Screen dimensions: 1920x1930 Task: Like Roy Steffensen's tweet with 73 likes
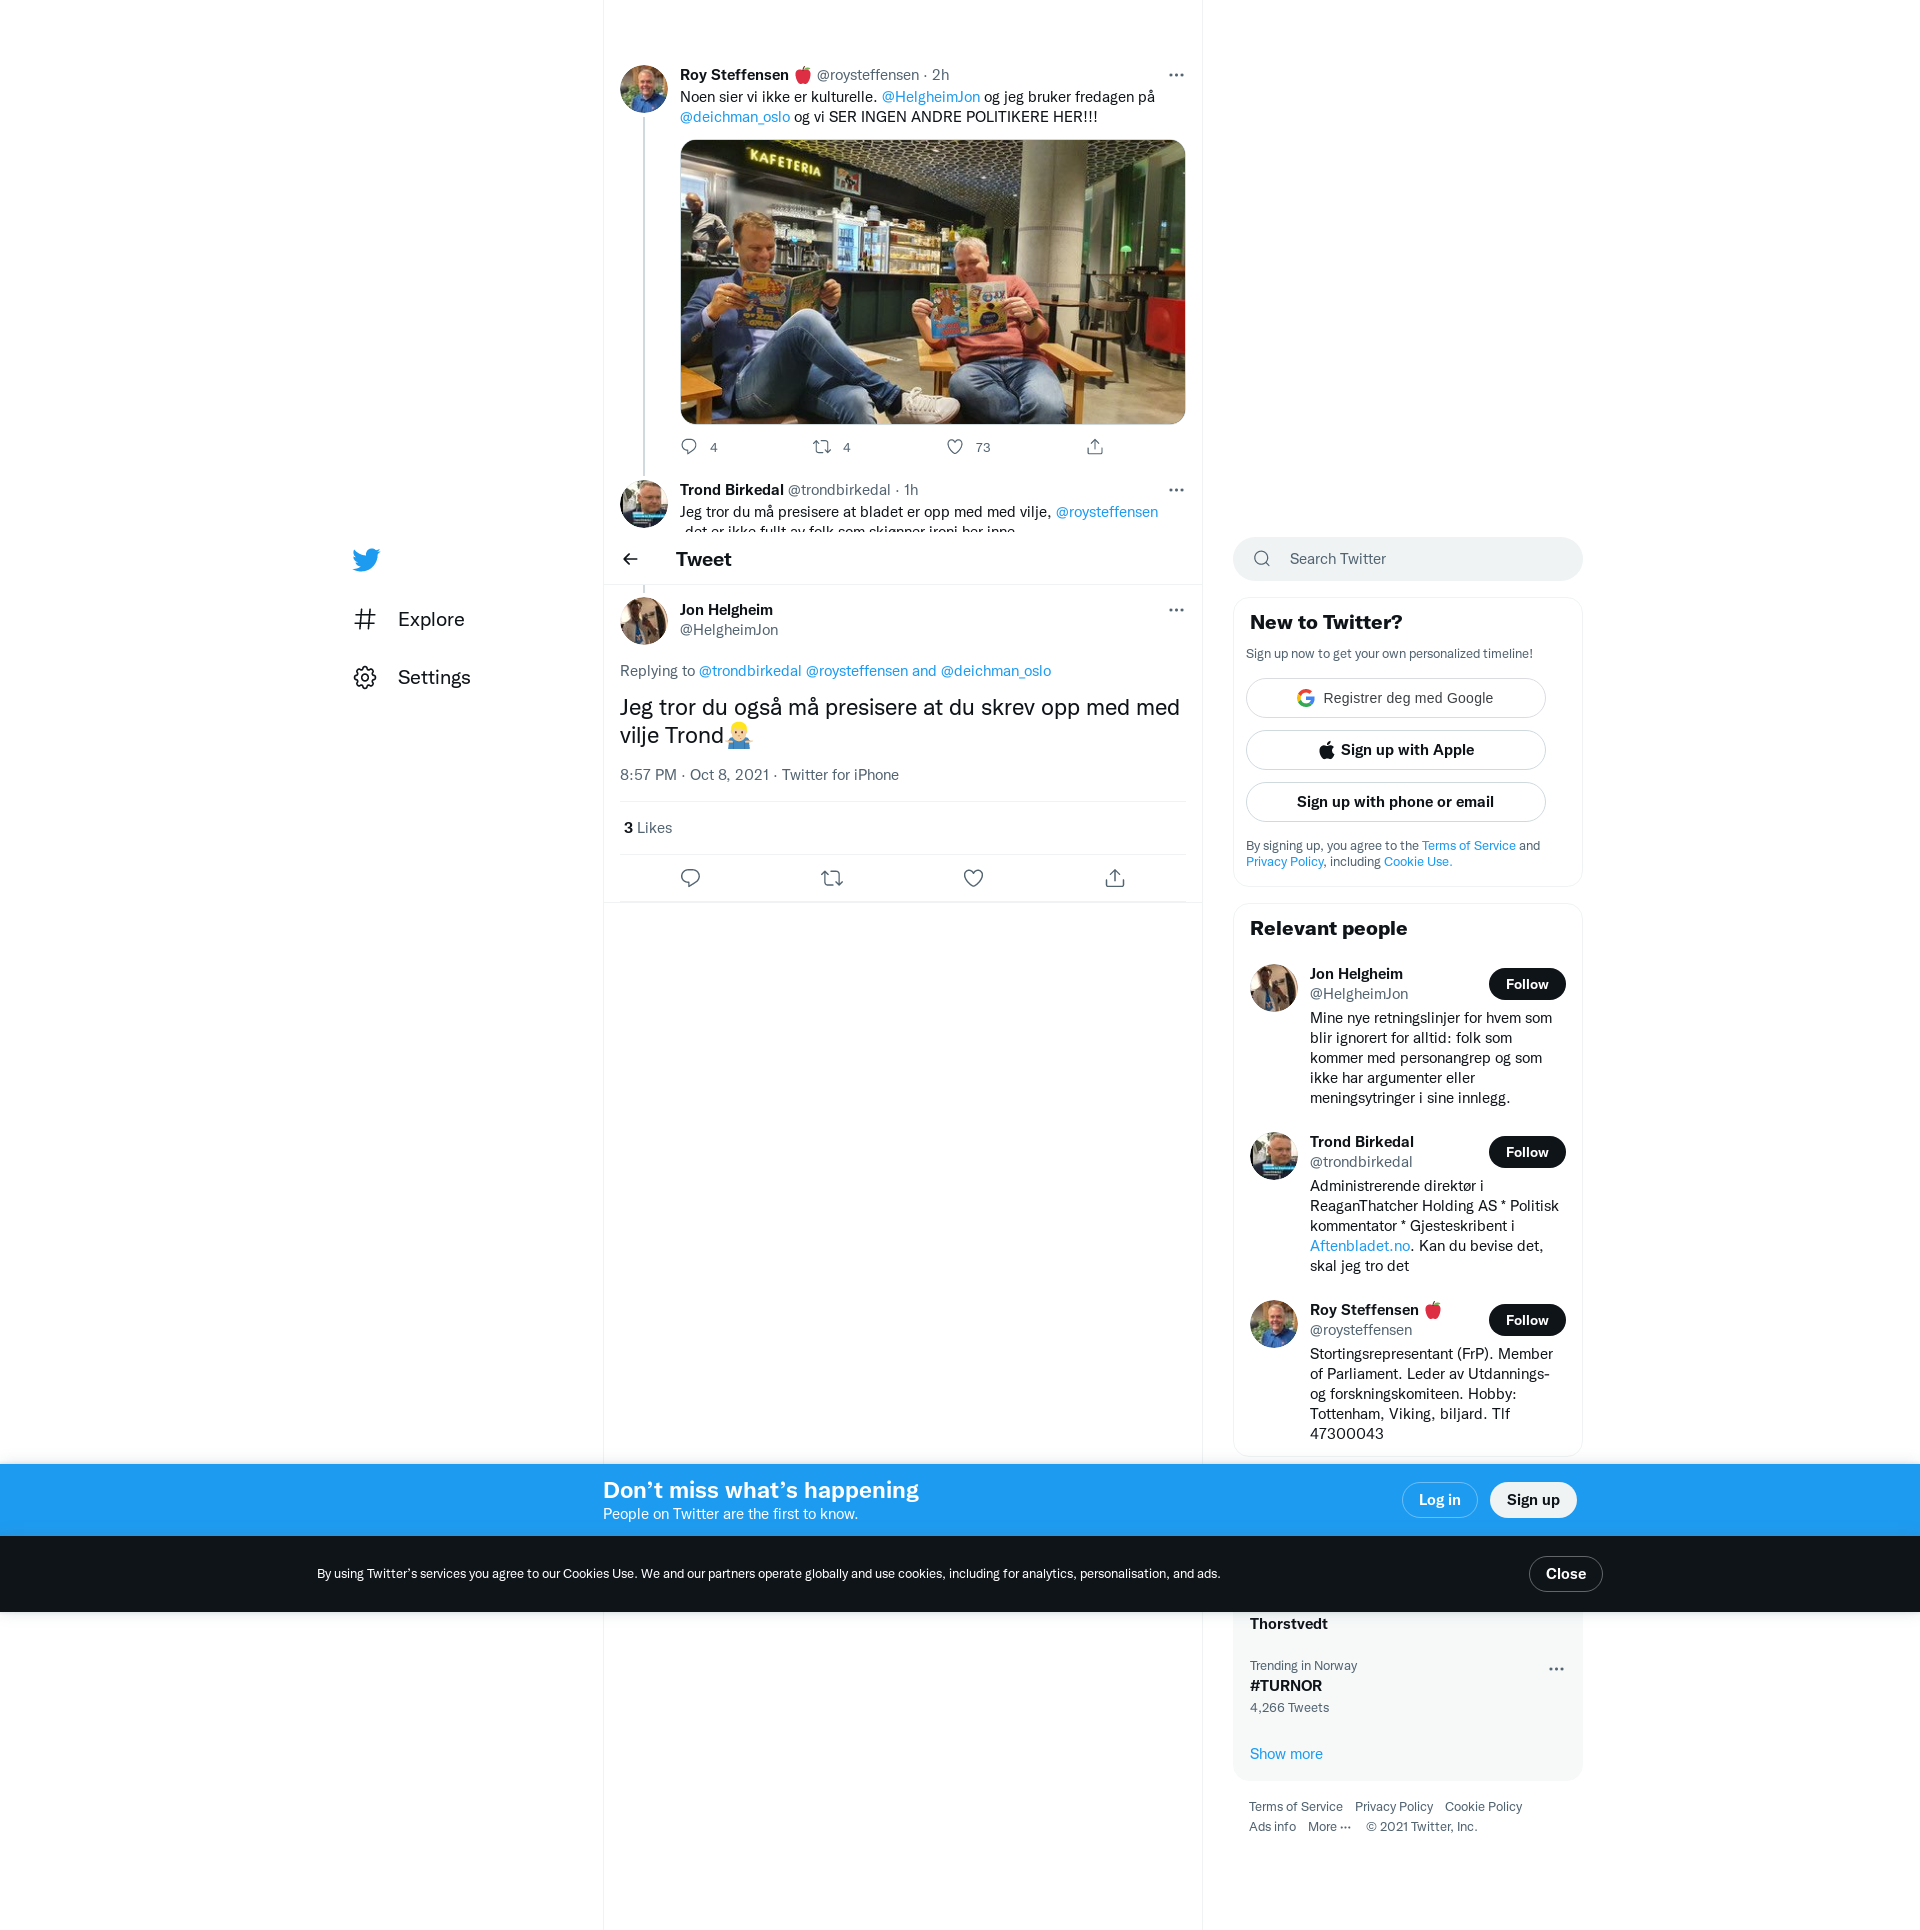pos(955,447)
